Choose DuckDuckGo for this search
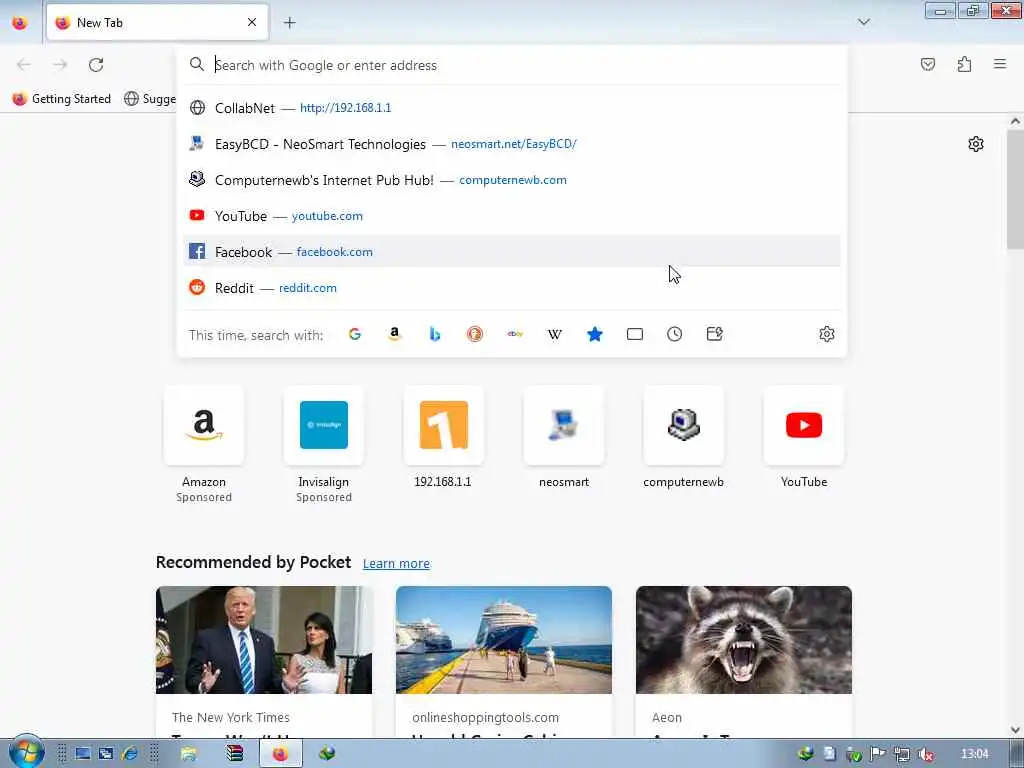This screenshot has width=1024, height=768. pos(475,334)
